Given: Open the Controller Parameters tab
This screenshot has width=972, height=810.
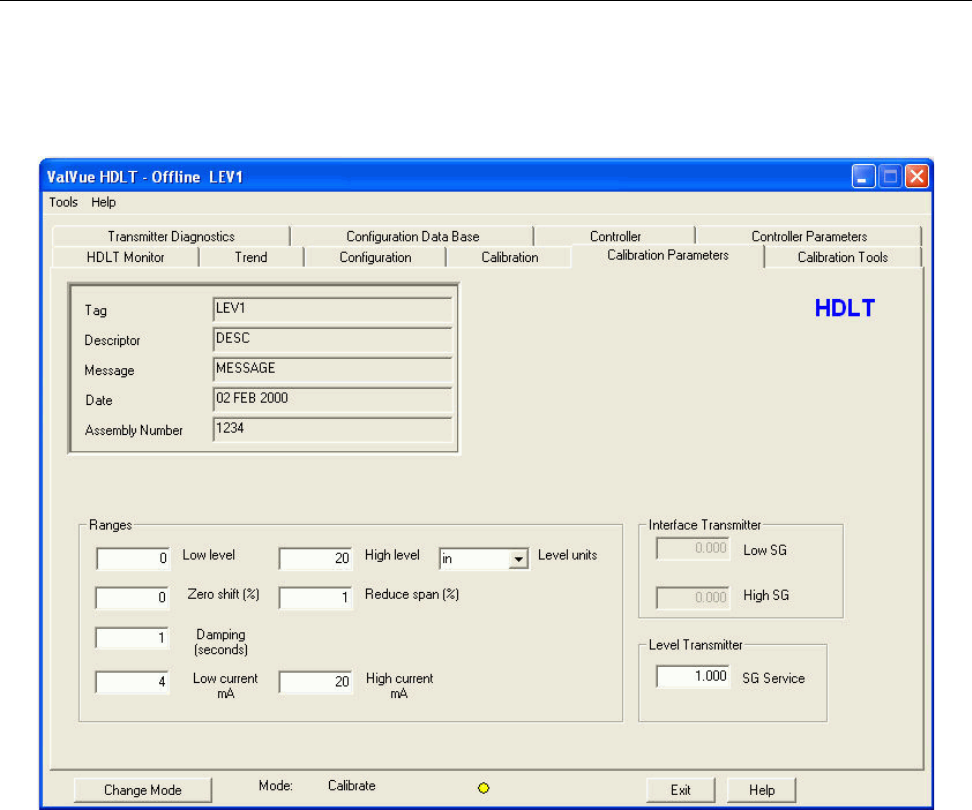Looking at the screenshot, I should [x=809, y=236].
